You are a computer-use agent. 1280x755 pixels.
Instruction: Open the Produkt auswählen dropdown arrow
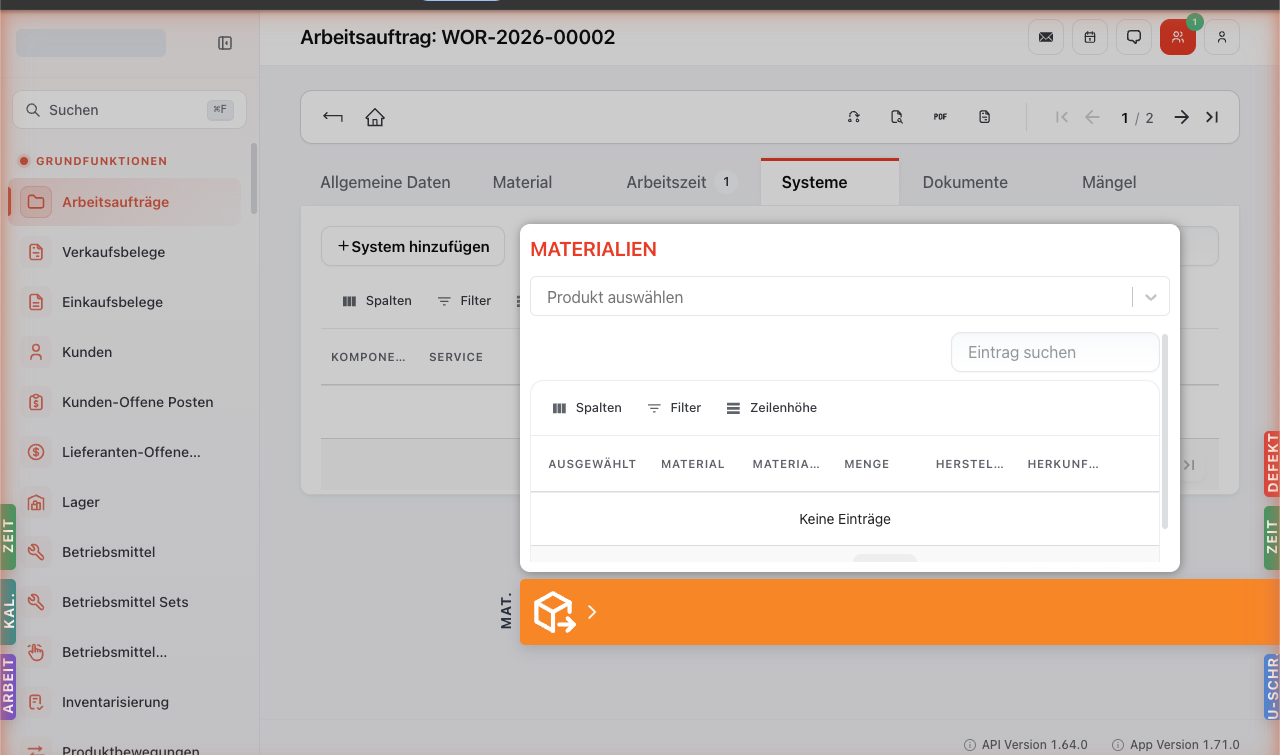tap(1151, 297)
